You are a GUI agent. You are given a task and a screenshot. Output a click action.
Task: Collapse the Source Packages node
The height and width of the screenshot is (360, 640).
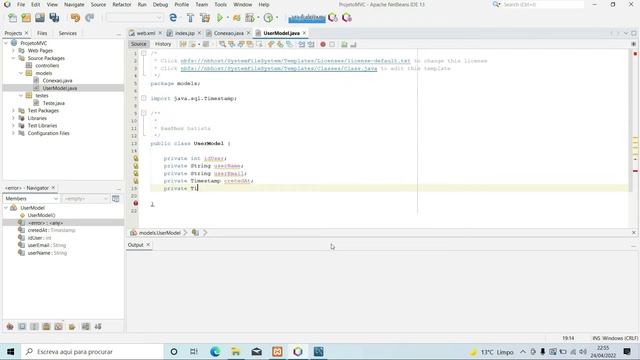13,58
